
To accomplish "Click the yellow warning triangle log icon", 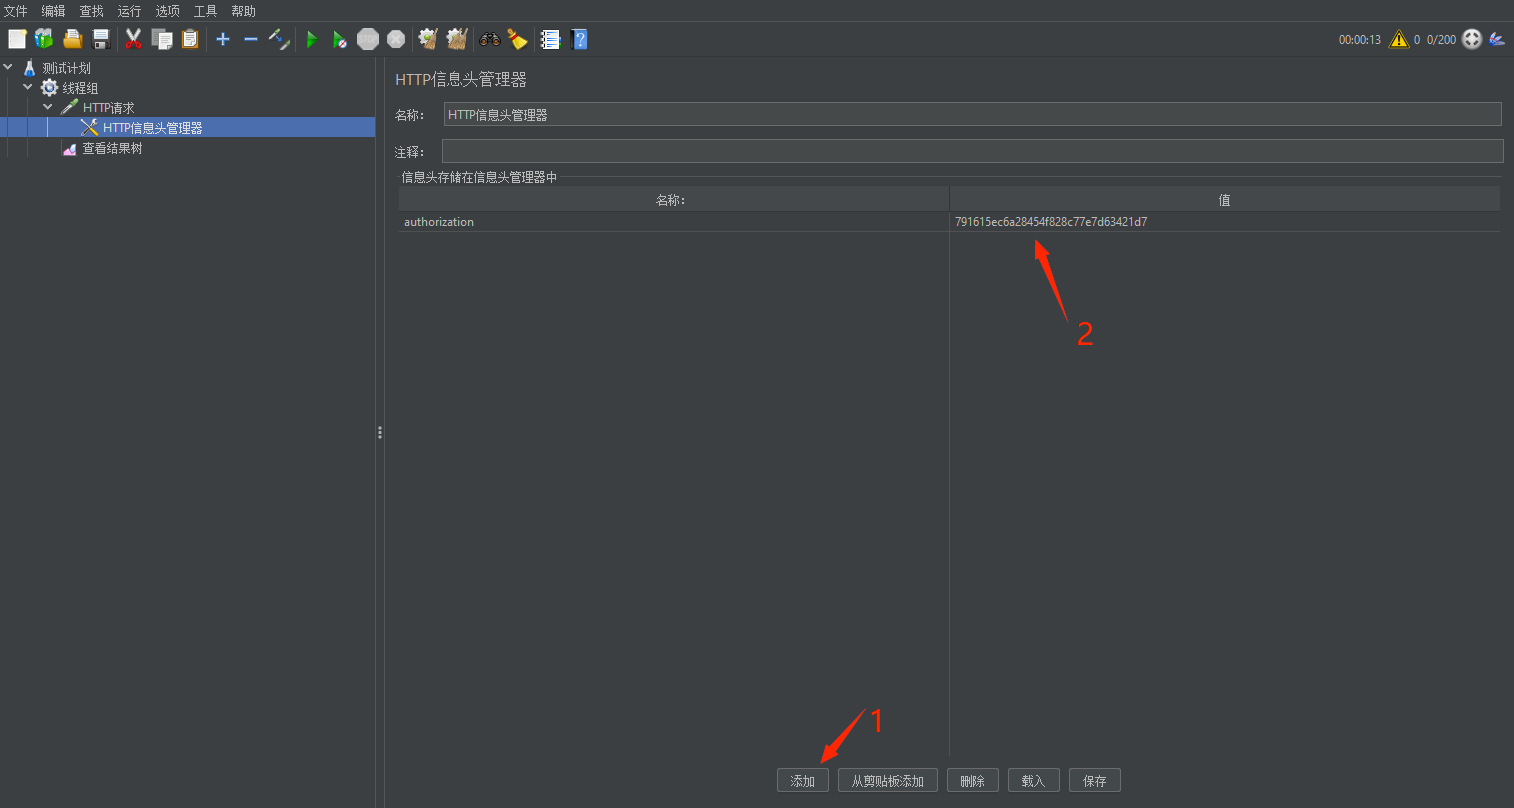I will tap(1399, 39).
